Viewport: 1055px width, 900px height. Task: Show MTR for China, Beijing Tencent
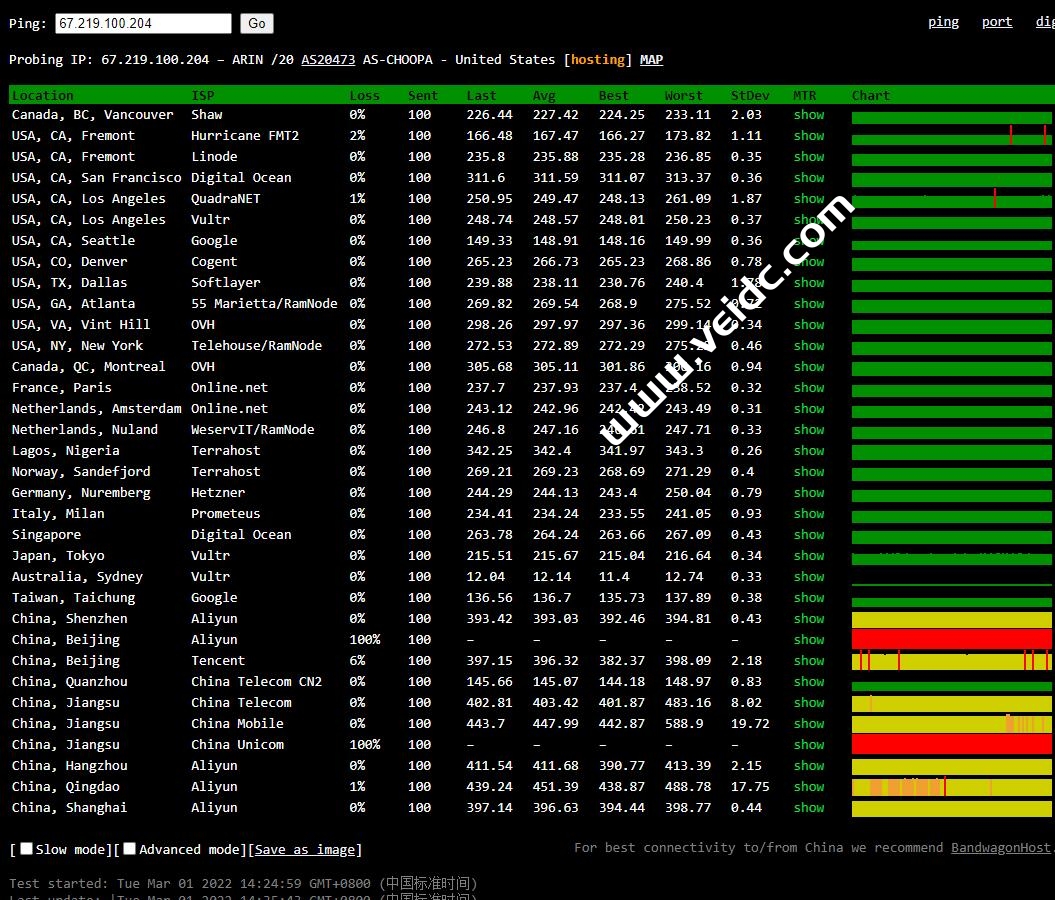(x=809, y=661)
